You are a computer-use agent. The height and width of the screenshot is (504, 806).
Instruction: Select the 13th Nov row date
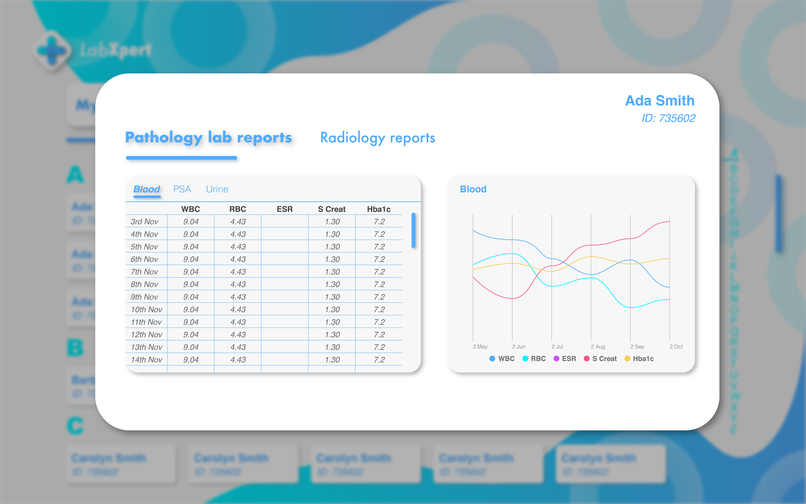146,347
